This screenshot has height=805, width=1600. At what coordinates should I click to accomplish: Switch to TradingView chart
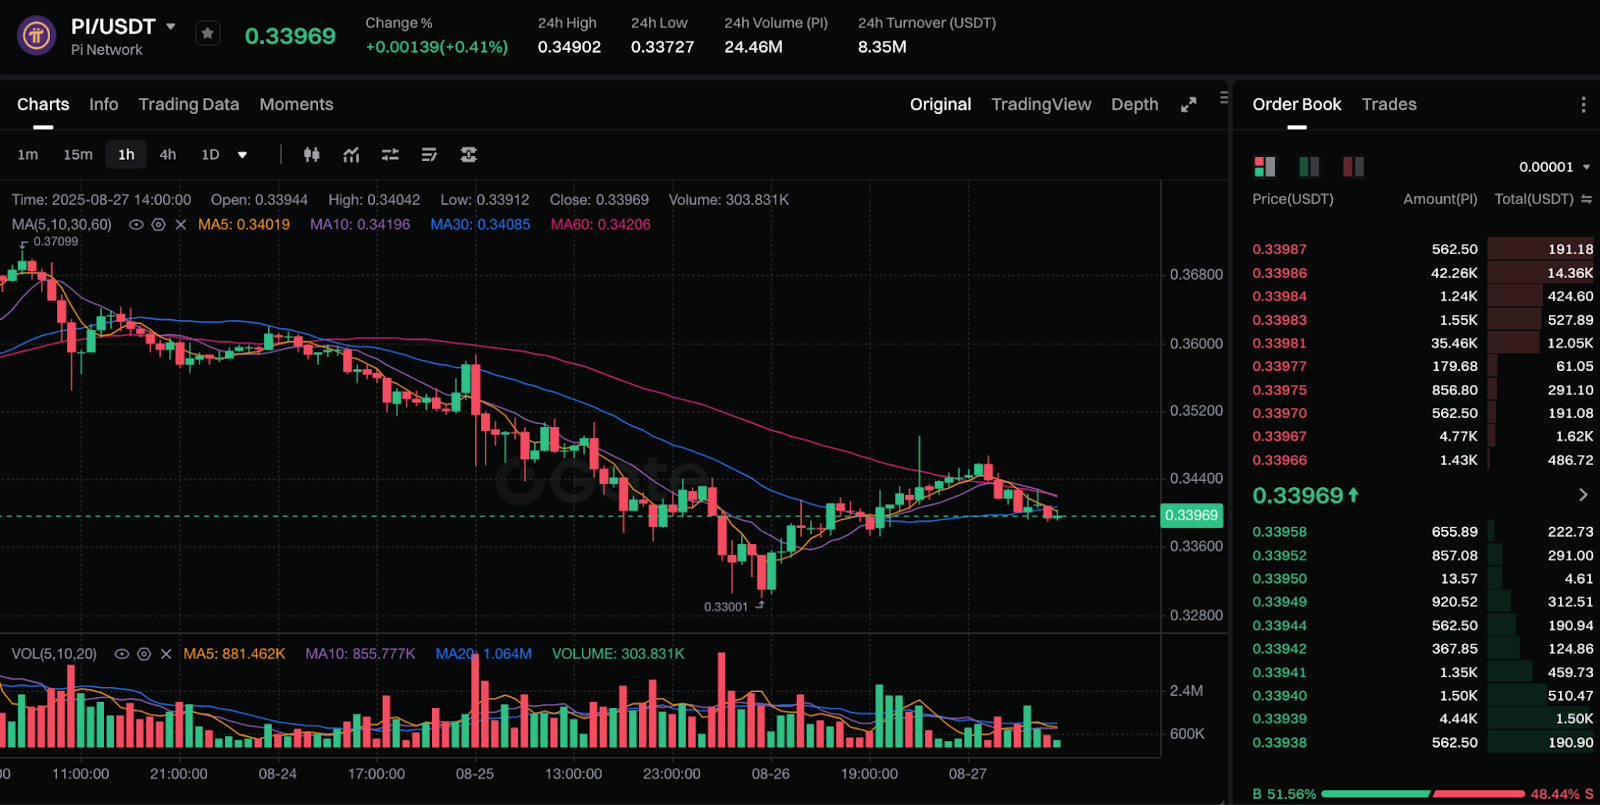[x=1041, y=104]
